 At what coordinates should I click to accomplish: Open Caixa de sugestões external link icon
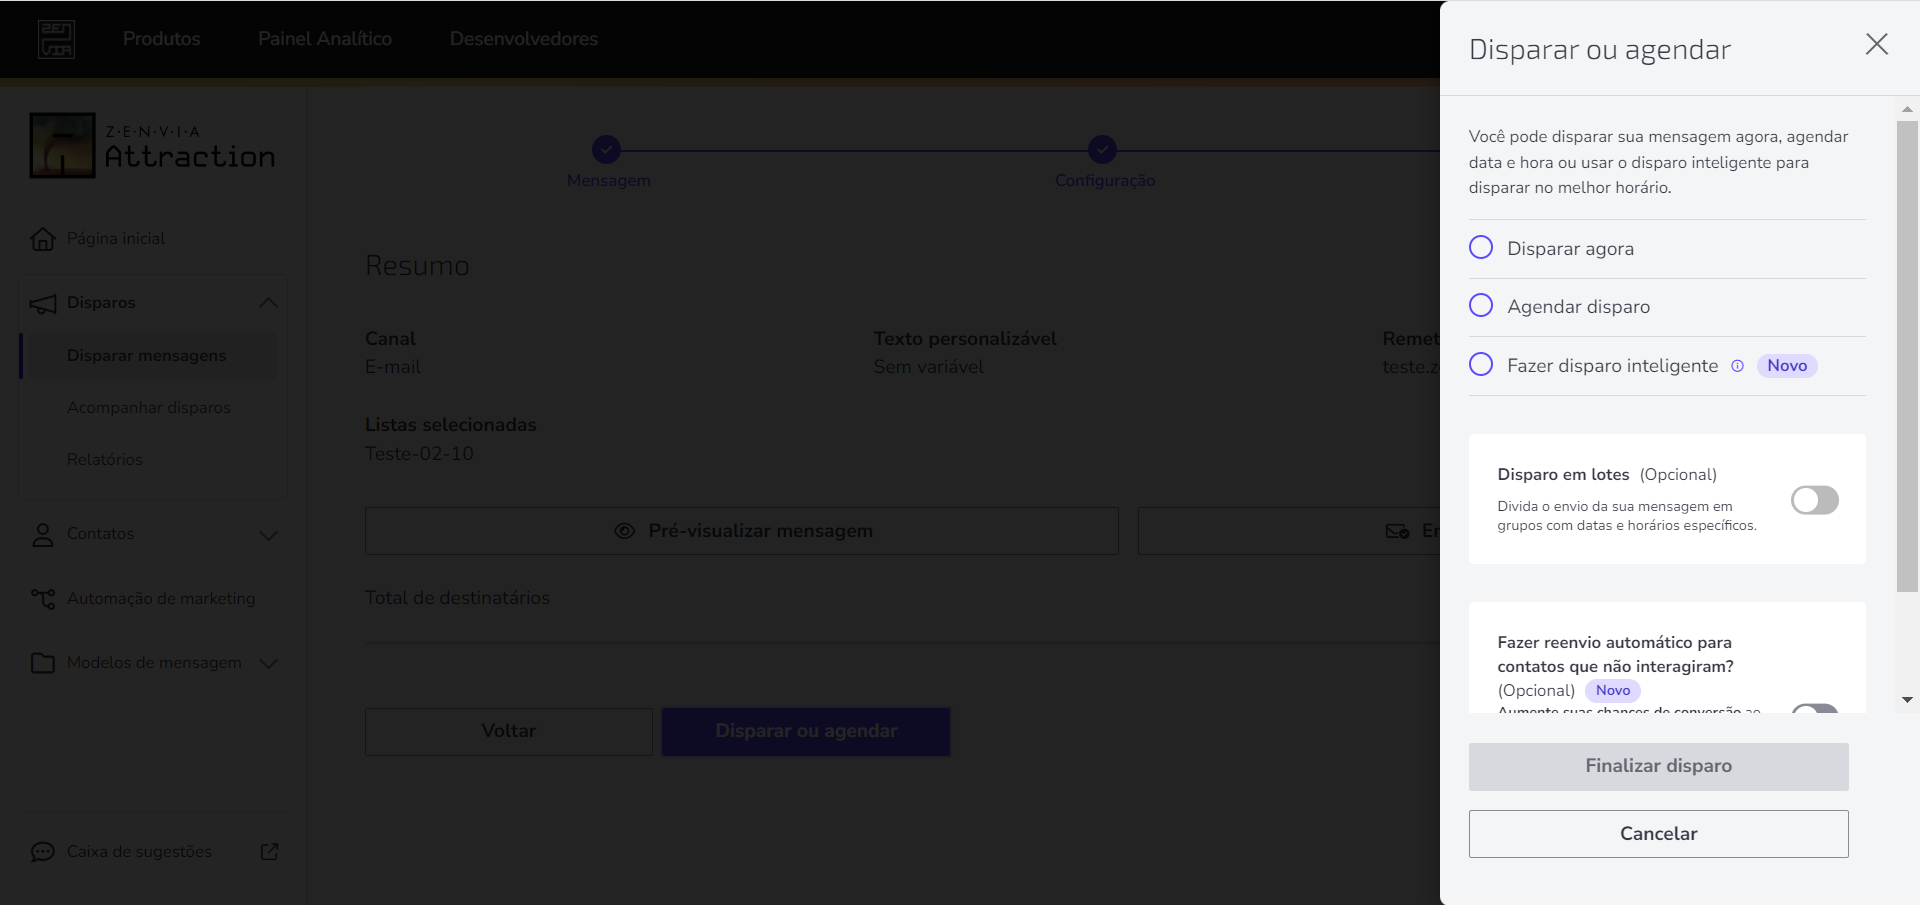269,851
